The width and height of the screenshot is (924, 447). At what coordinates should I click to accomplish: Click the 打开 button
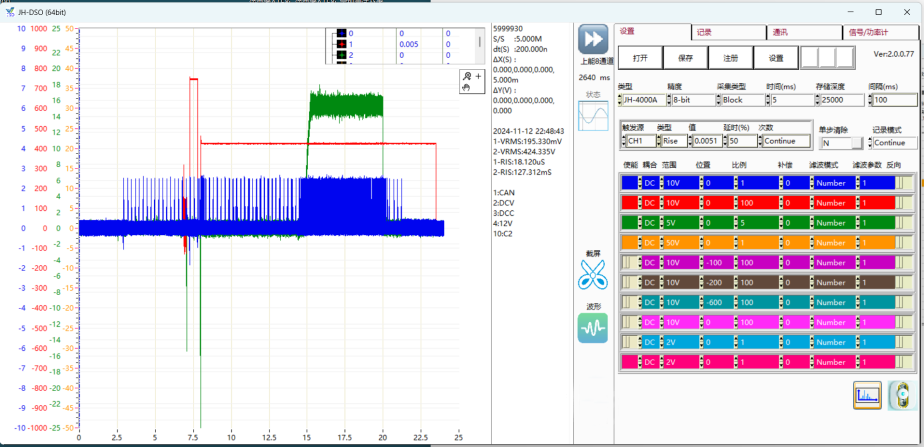(x=640, y=58)
